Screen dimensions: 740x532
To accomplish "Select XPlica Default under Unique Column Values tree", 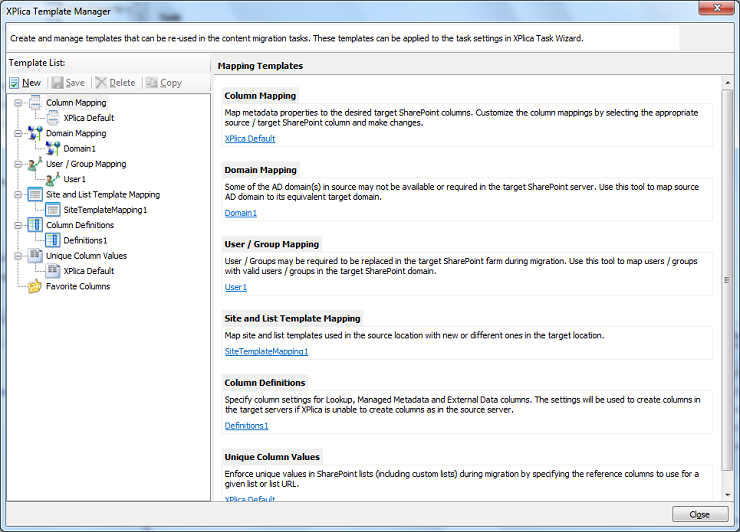I will point(89,270).
